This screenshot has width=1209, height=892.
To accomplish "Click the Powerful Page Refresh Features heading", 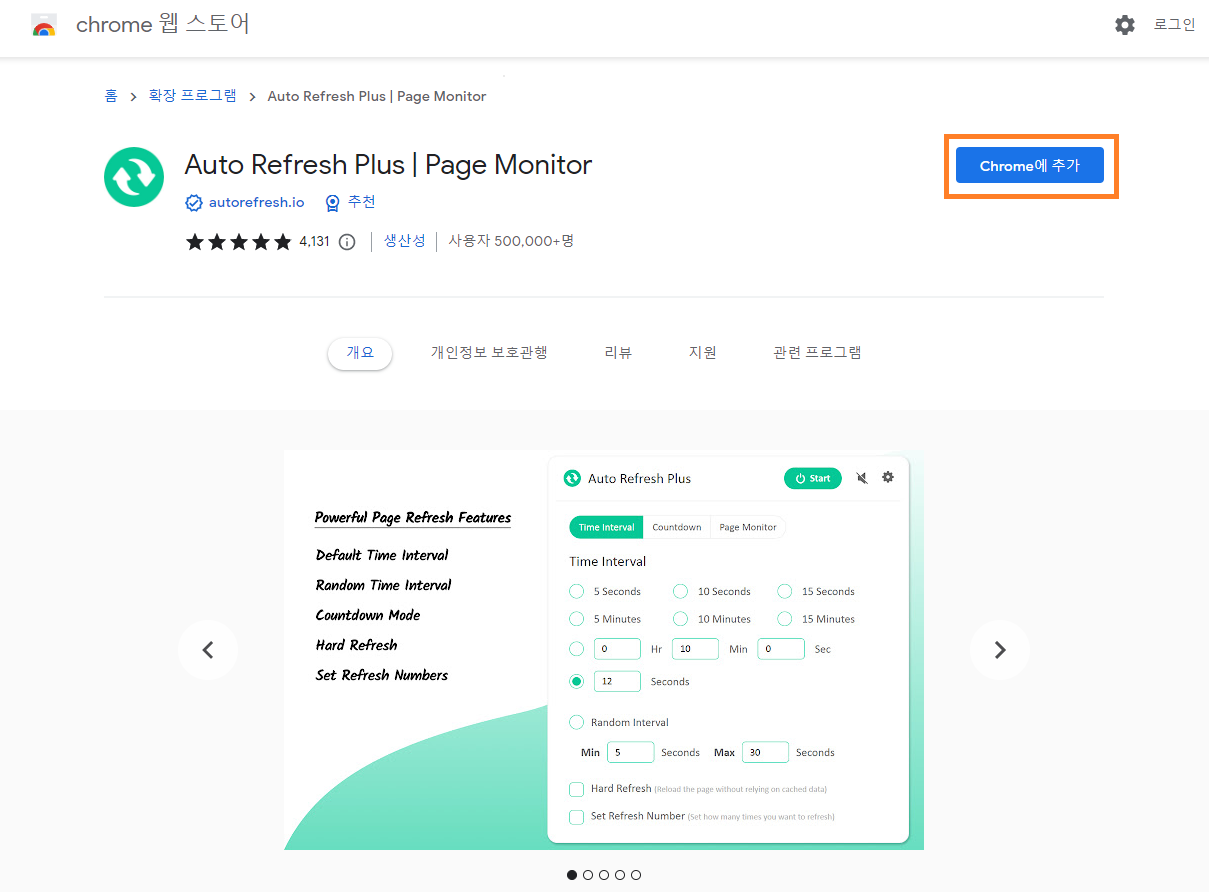I will [x=413, y=517].
